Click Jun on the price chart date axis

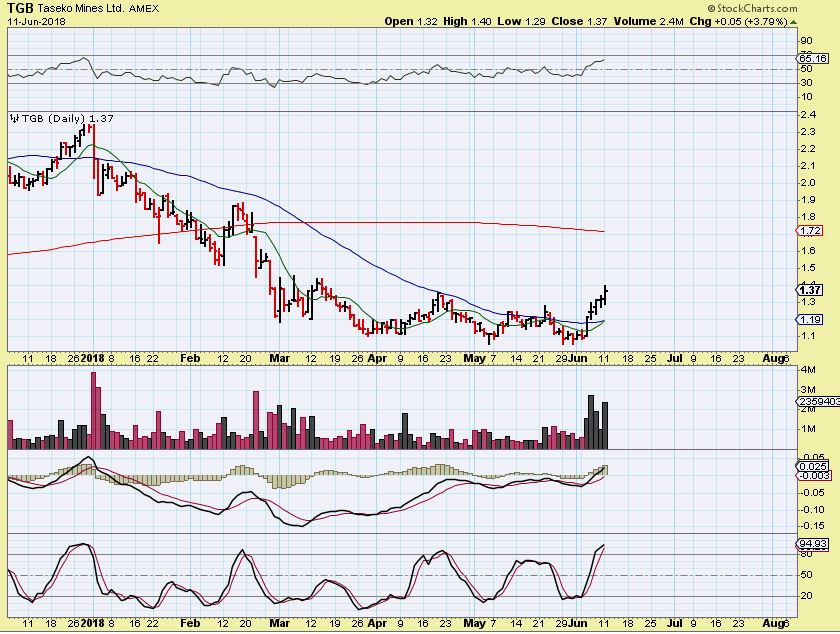pyautogui.click(x=578, y=359)
